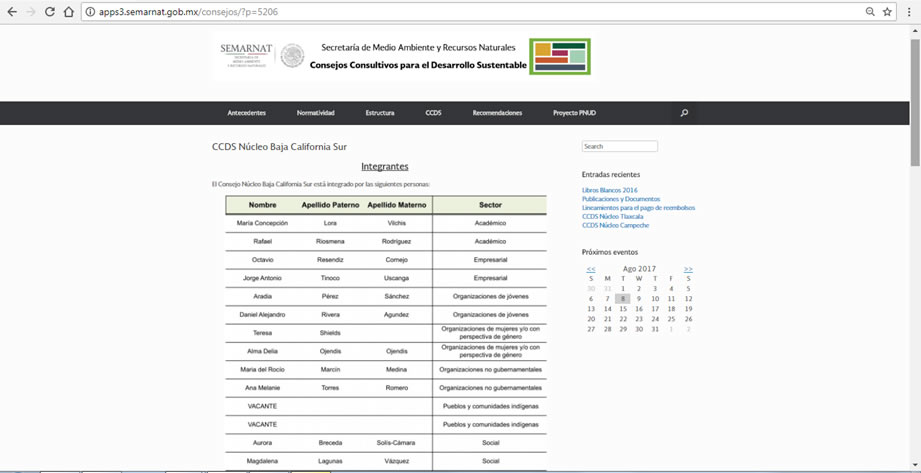The width and height of the screenshot is (921, 473).
Task: Click the Octavio name cell
Action: [x=263, y=260]
